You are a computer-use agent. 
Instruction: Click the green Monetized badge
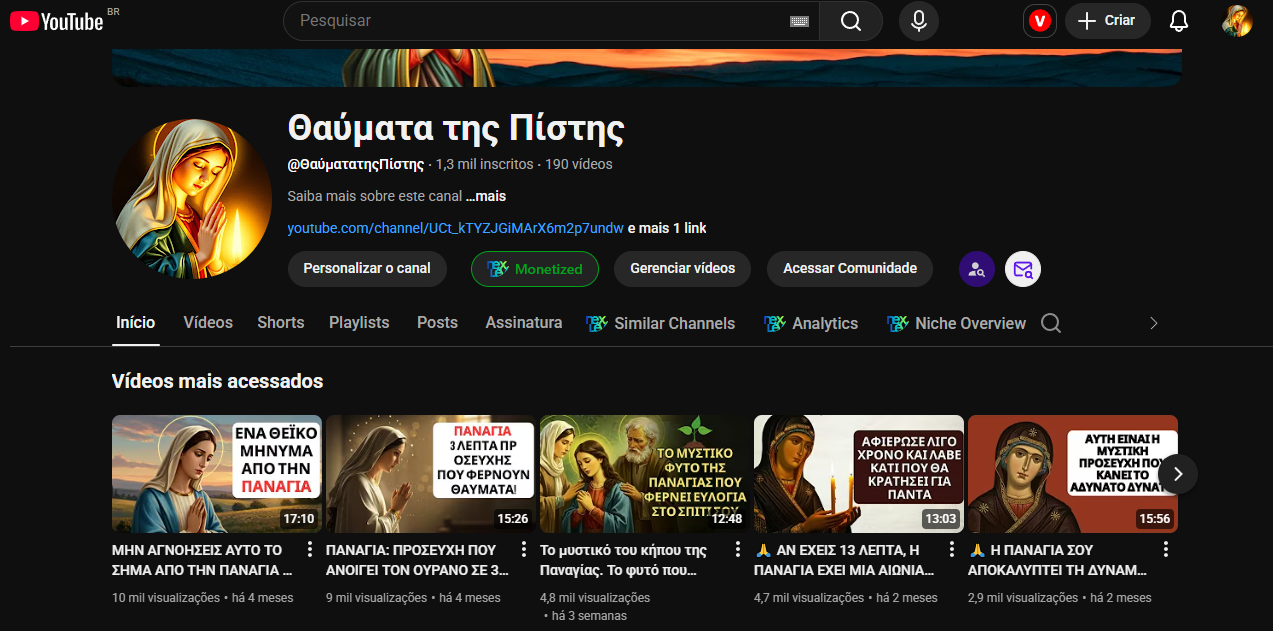[535, 269]
